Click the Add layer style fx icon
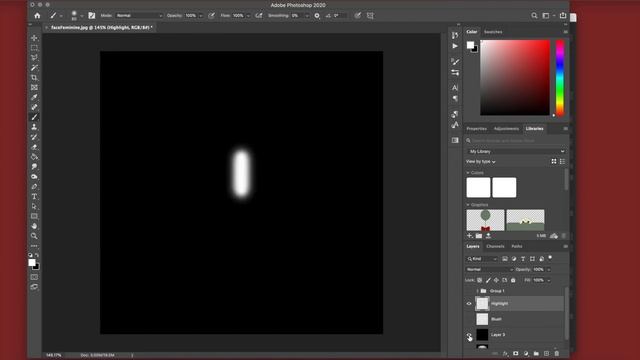The image size is (640, 360). pos(505,353)
